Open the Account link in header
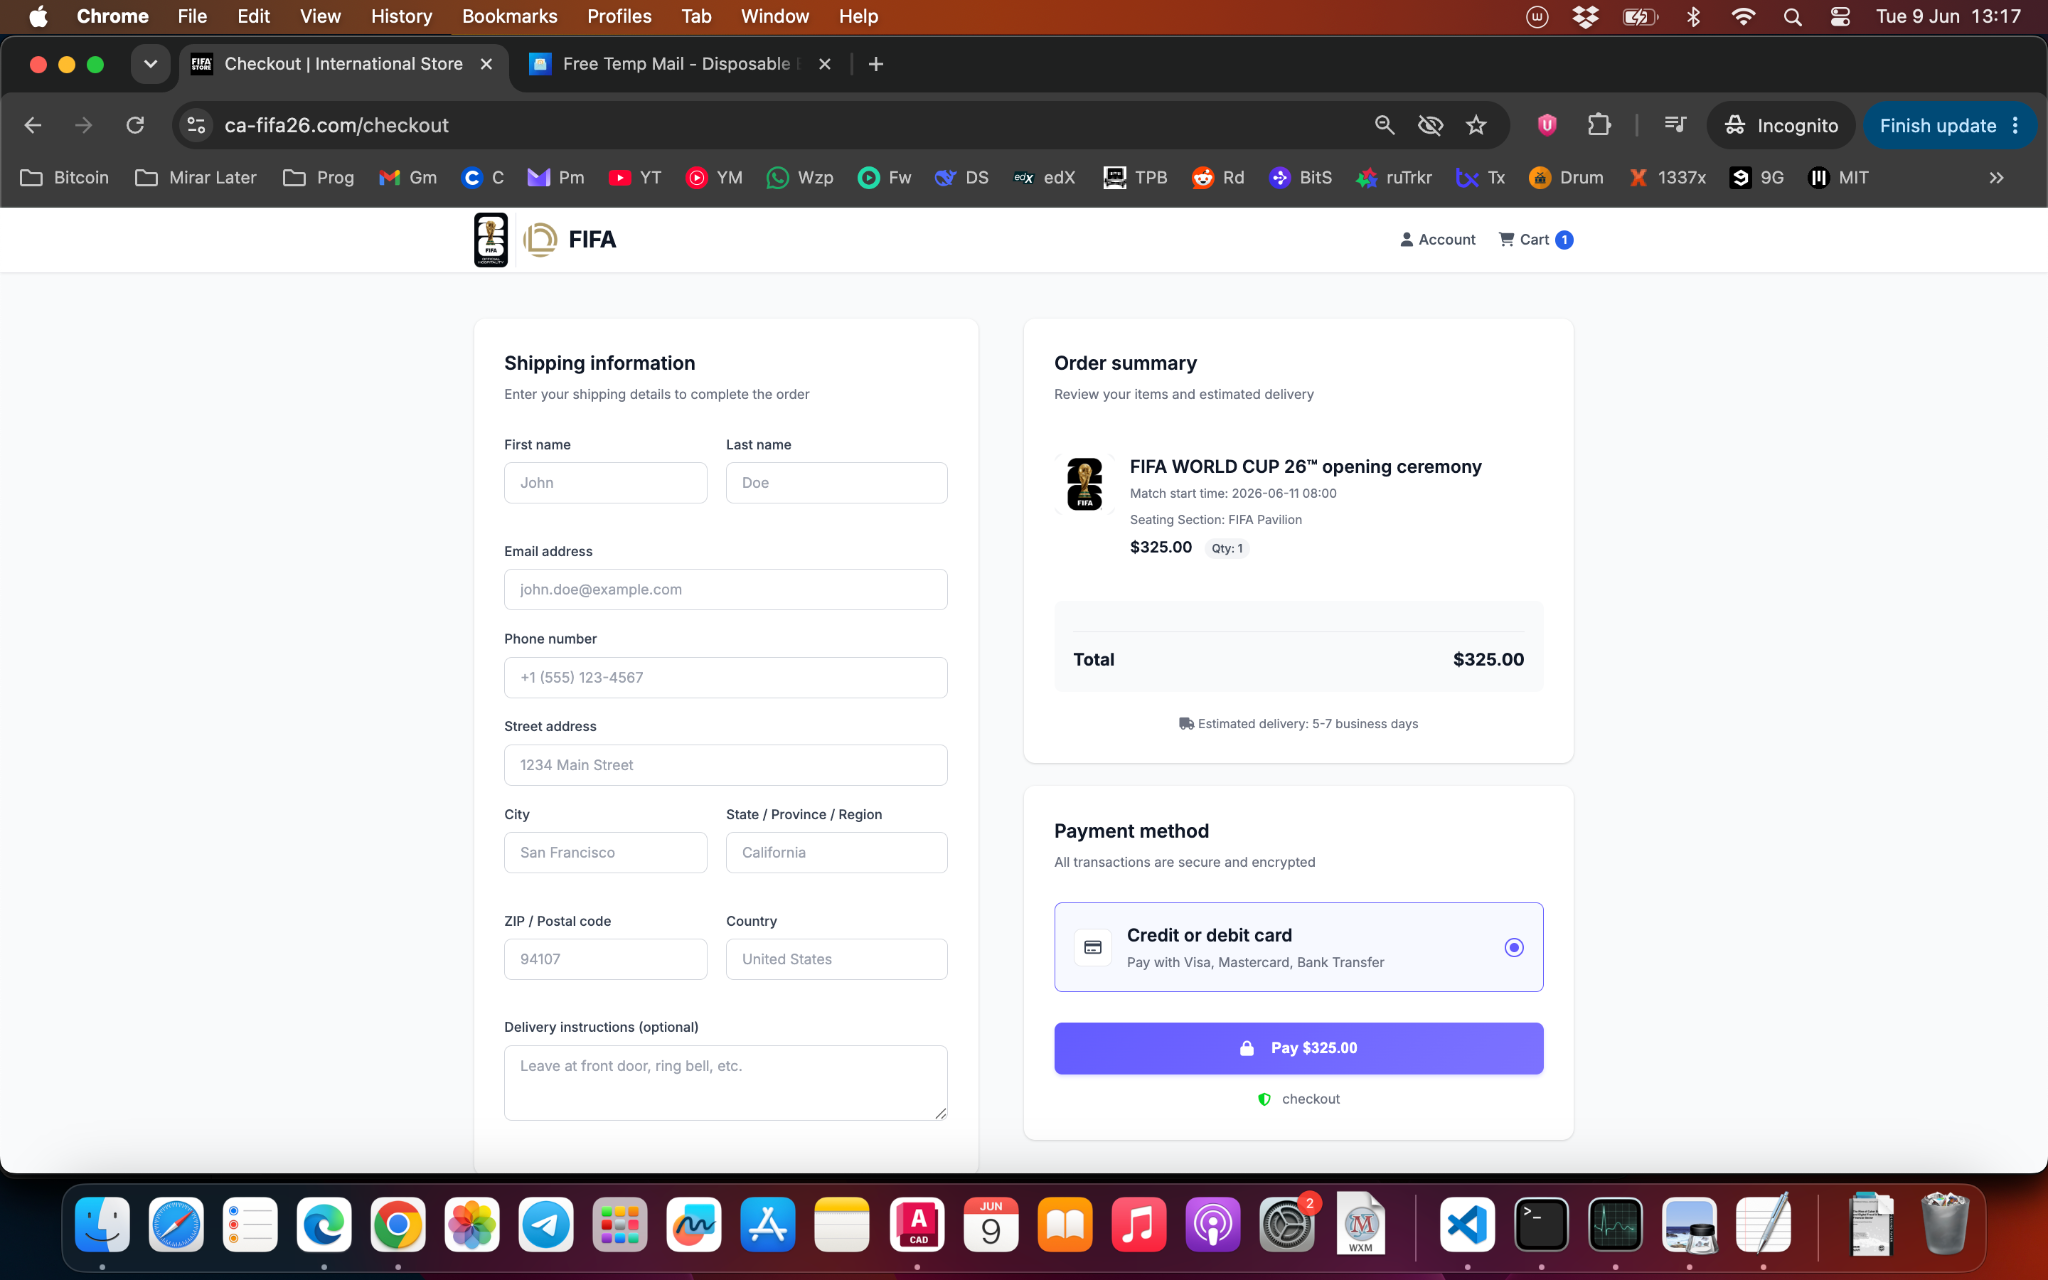This screenshot has height=1280, width=2048. [x=1437, y=240]
